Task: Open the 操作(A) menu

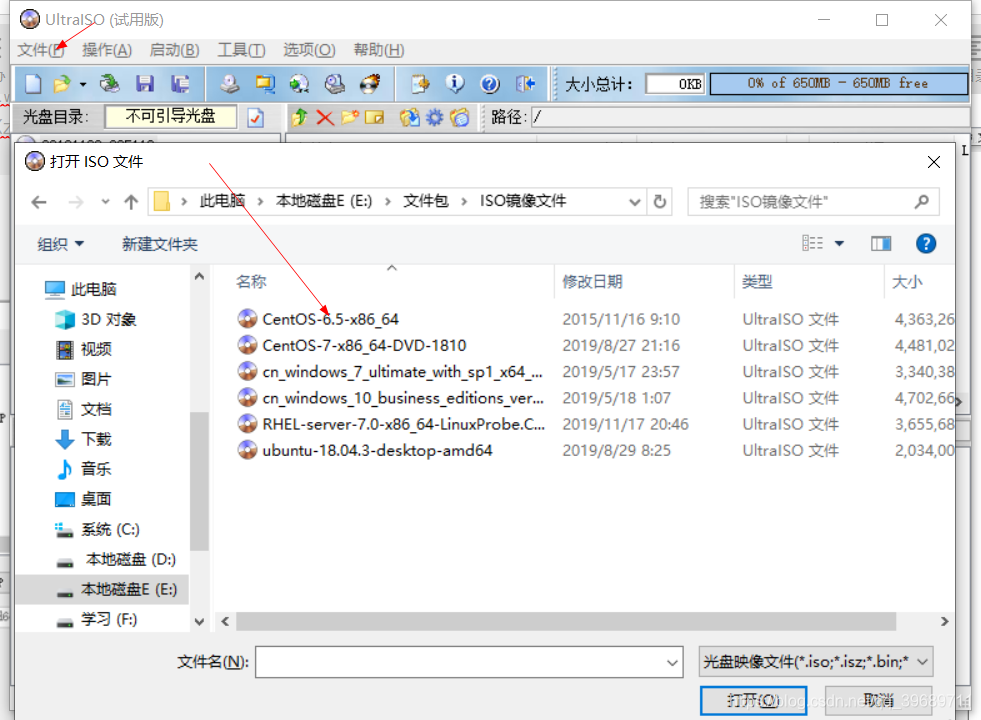Action: click(107, 50)
